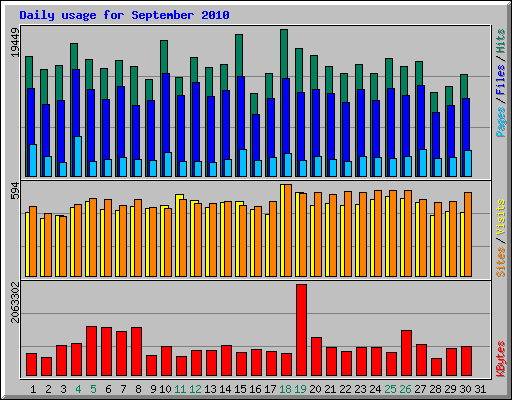This screenshot has height=400, width=512.
Task: Click the green day label 12
Action: coord(195,389)
